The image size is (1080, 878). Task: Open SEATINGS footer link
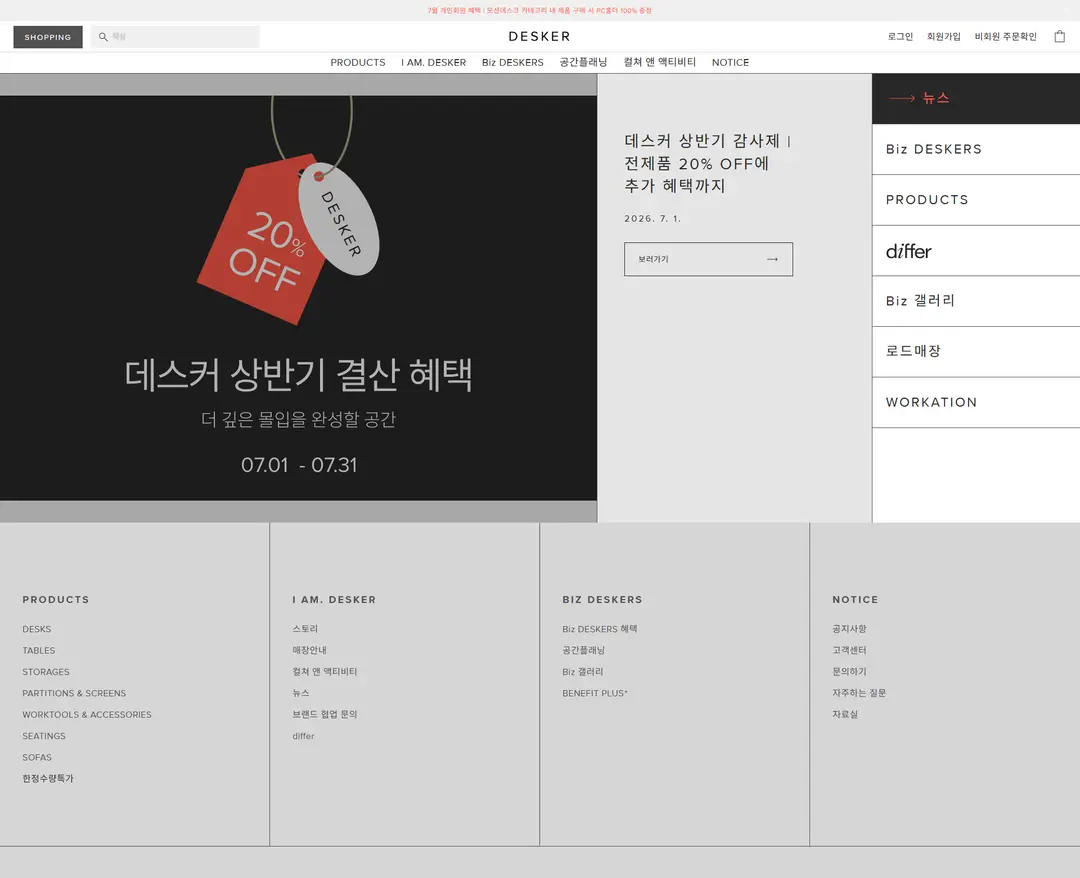pos(43,736)
